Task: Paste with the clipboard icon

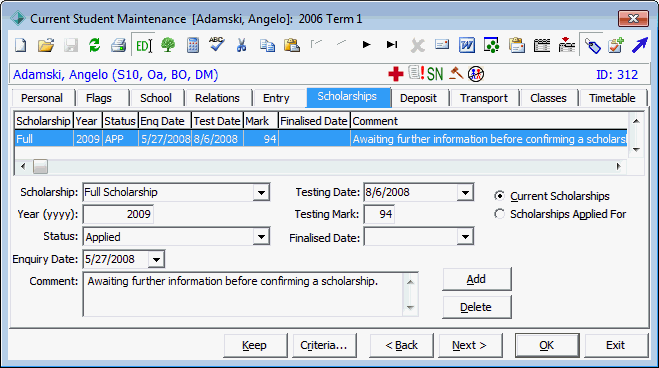Action: (x=292, y=45)
